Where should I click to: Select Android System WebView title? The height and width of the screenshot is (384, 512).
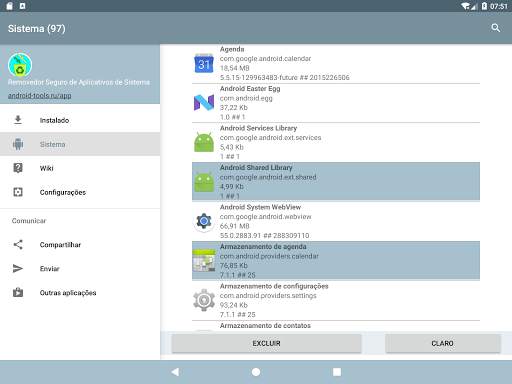coord(260,207)
